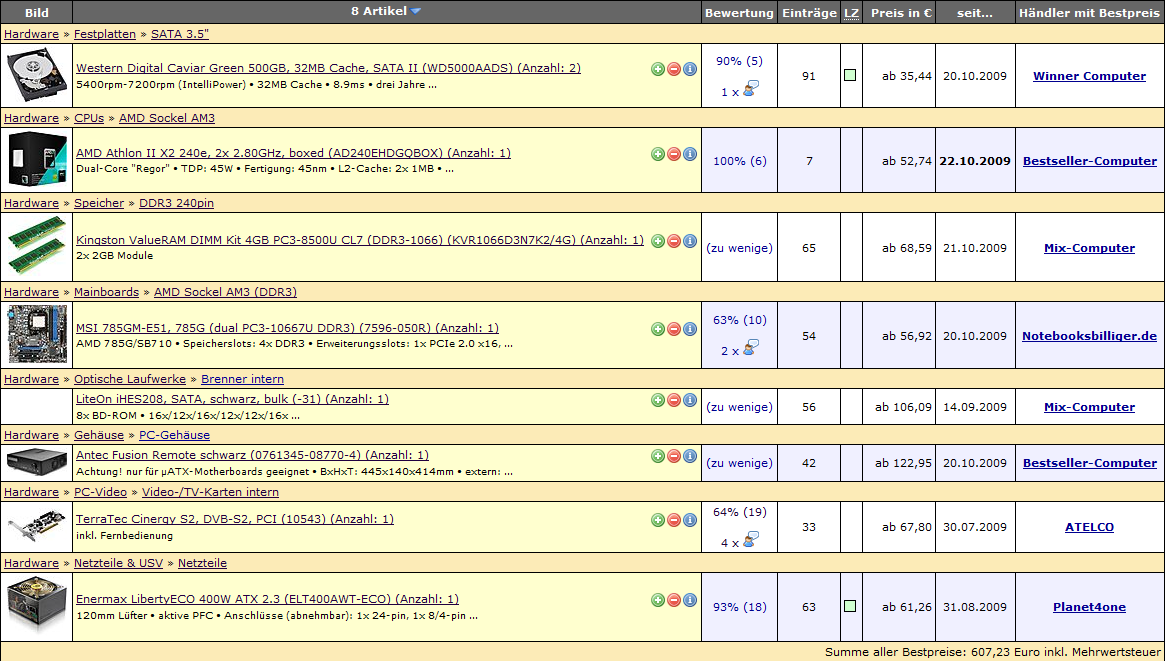Open Brenner intern category link
1165x661 pixels.
[x=242, y=379]
